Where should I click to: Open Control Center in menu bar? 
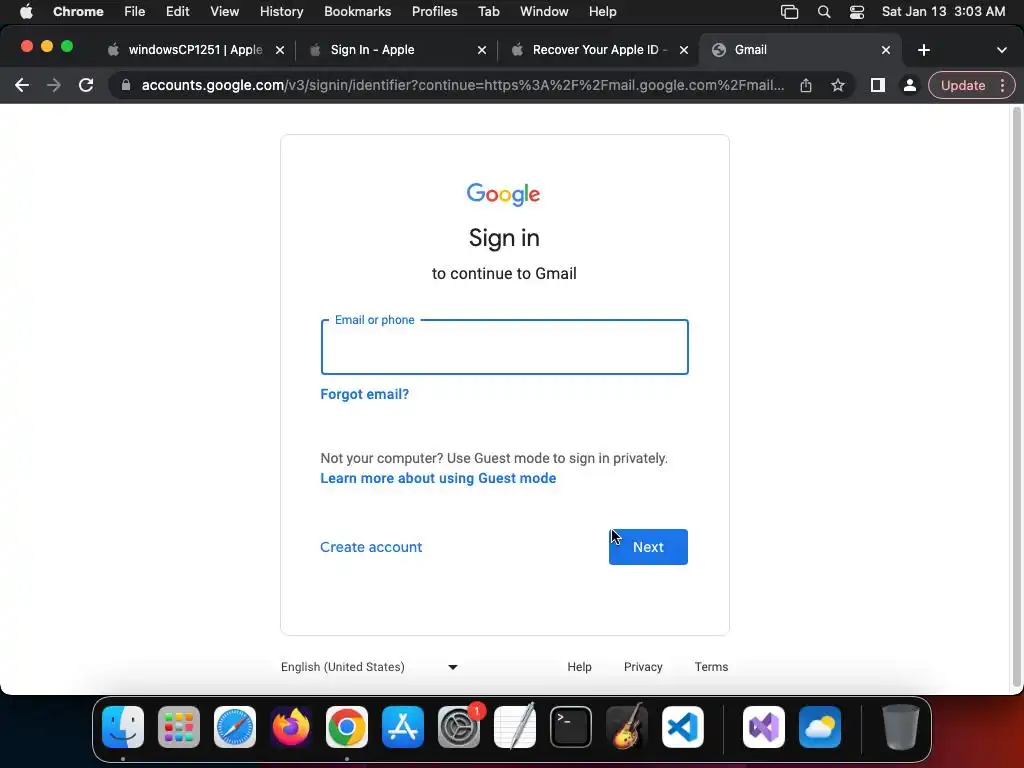[x=857, y=12]
